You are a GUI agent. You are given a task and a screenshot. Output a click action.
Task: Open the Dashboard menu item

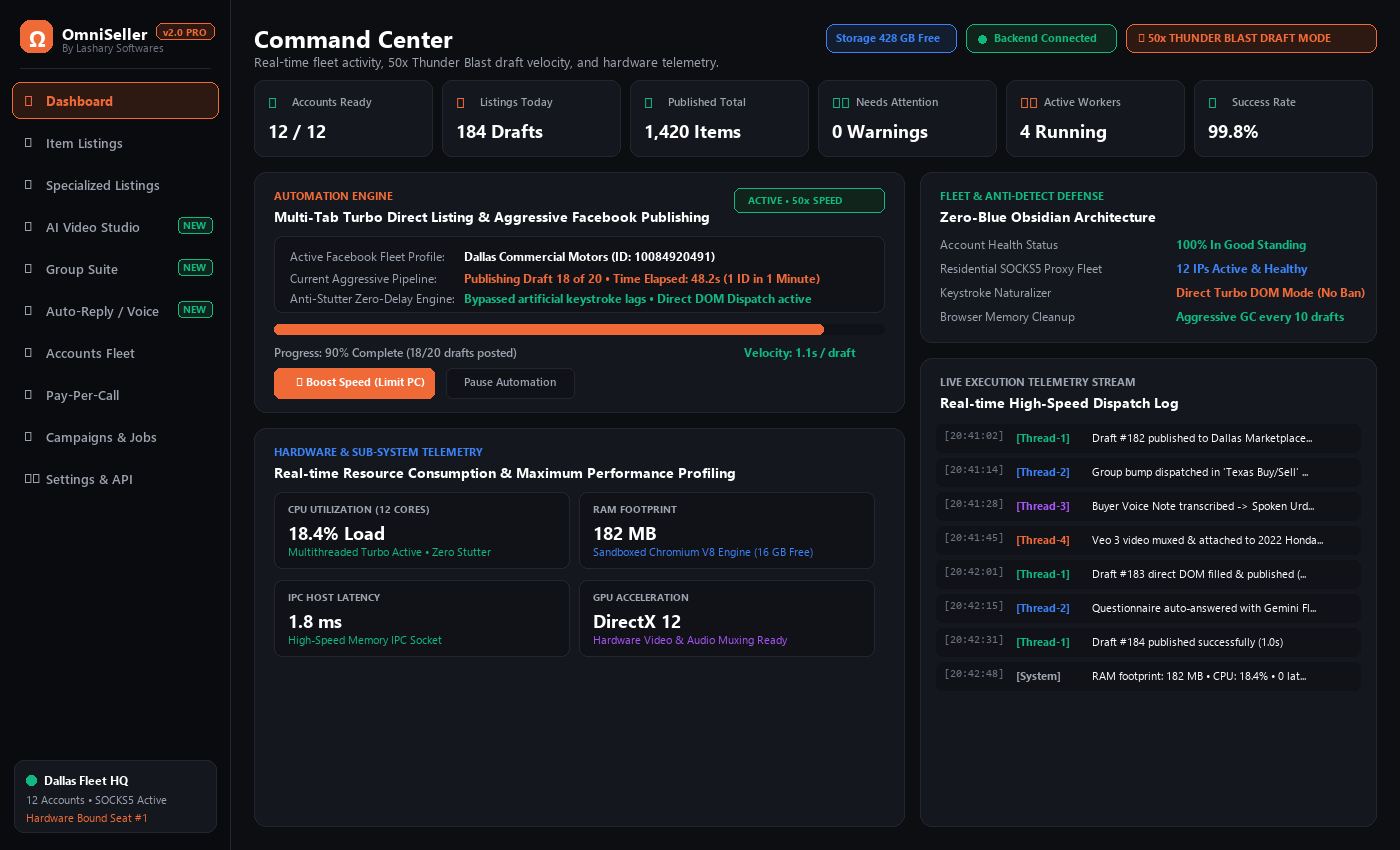[115, 101]
